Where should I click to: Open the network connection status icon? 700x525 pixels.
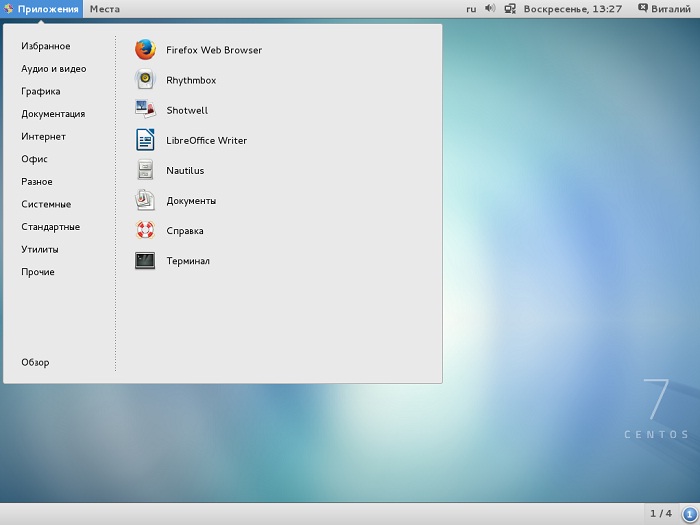tap(510, 8)
